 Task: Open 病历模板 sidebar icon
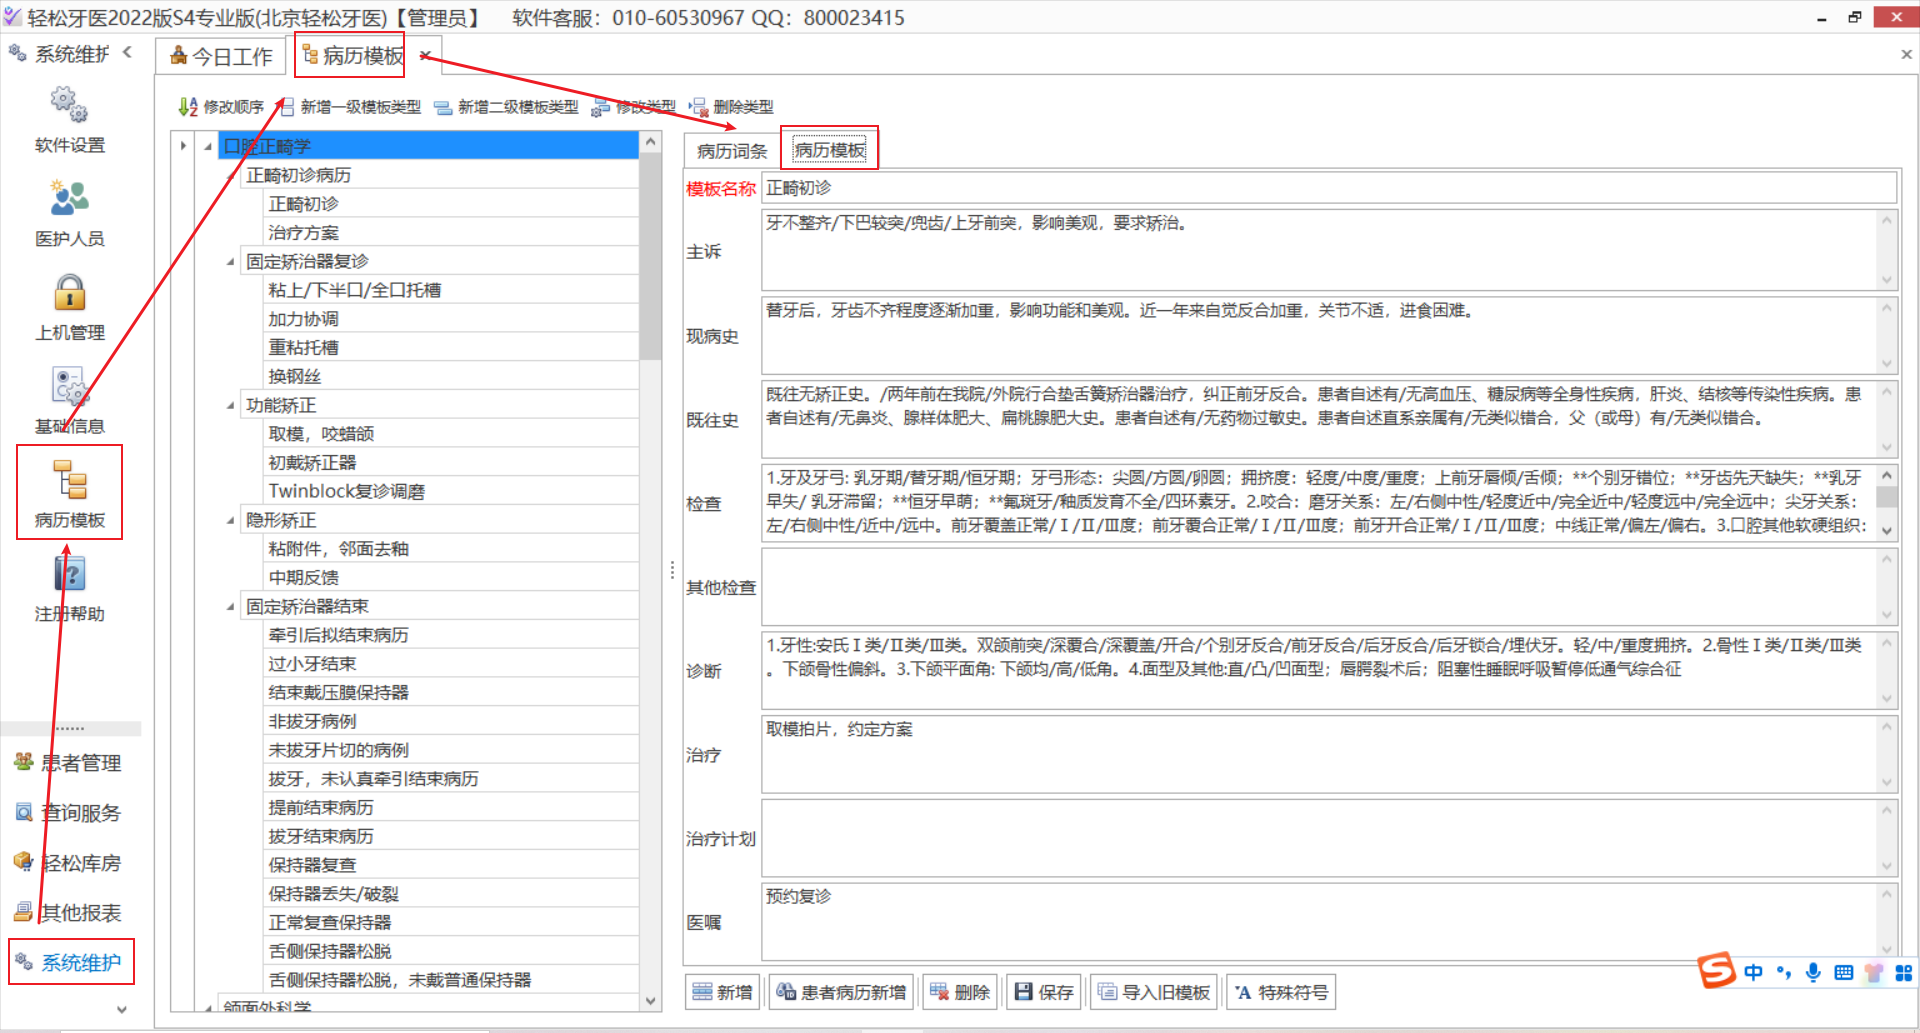[69, 493]
